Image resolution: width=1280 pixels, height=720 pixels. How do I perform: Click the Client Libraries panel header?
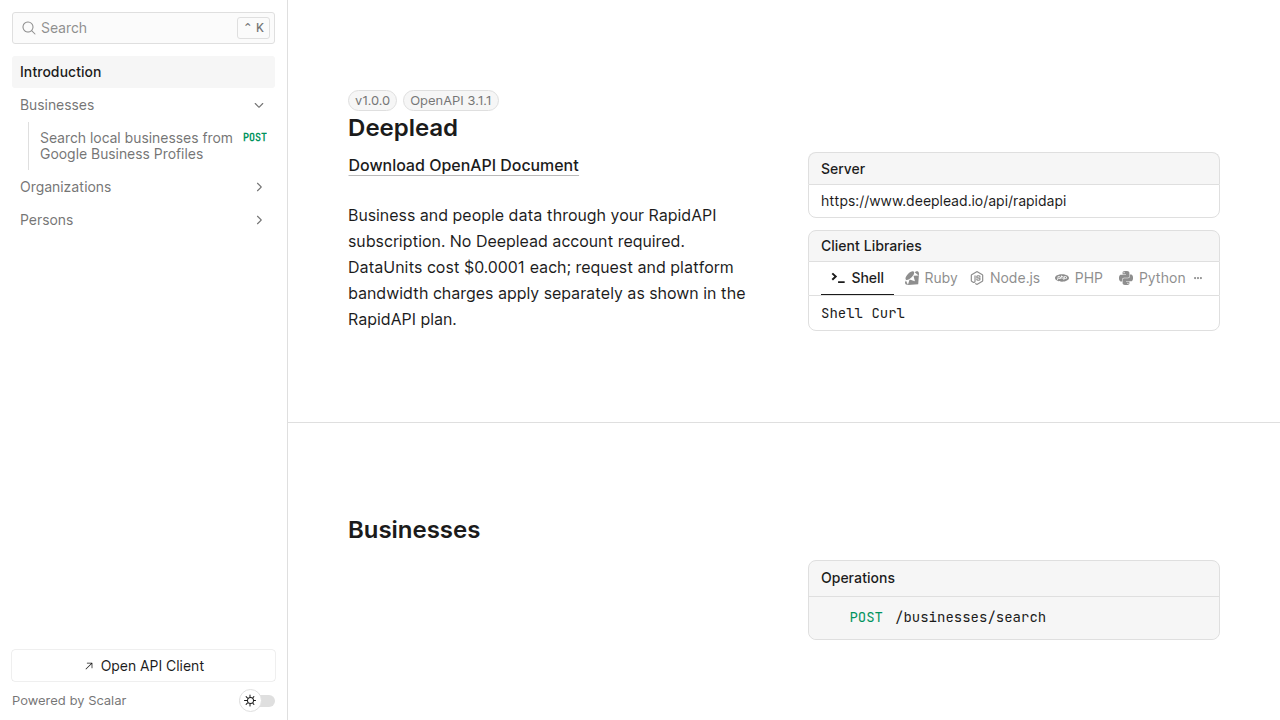(x=1014, y=246)
